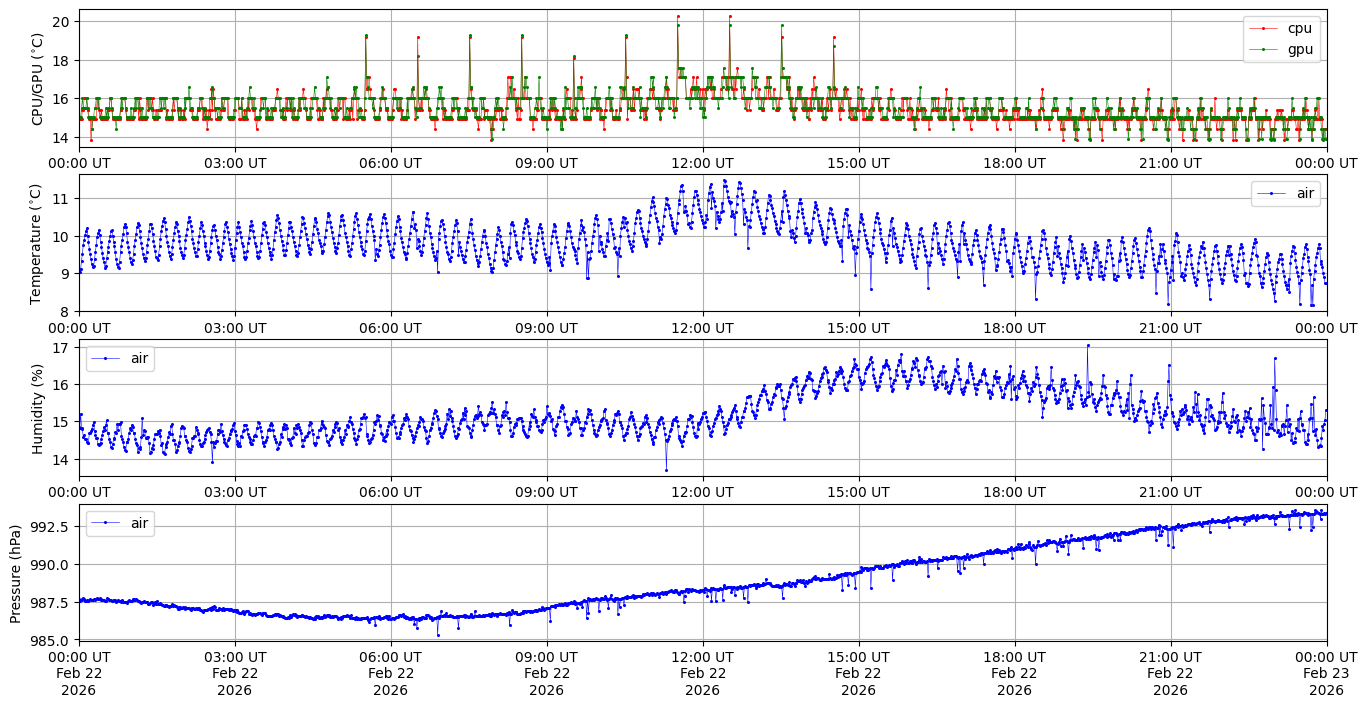Click the green gpu legend line marker
This screenshot has width=1367, height=707.
tap(1264, 48)
